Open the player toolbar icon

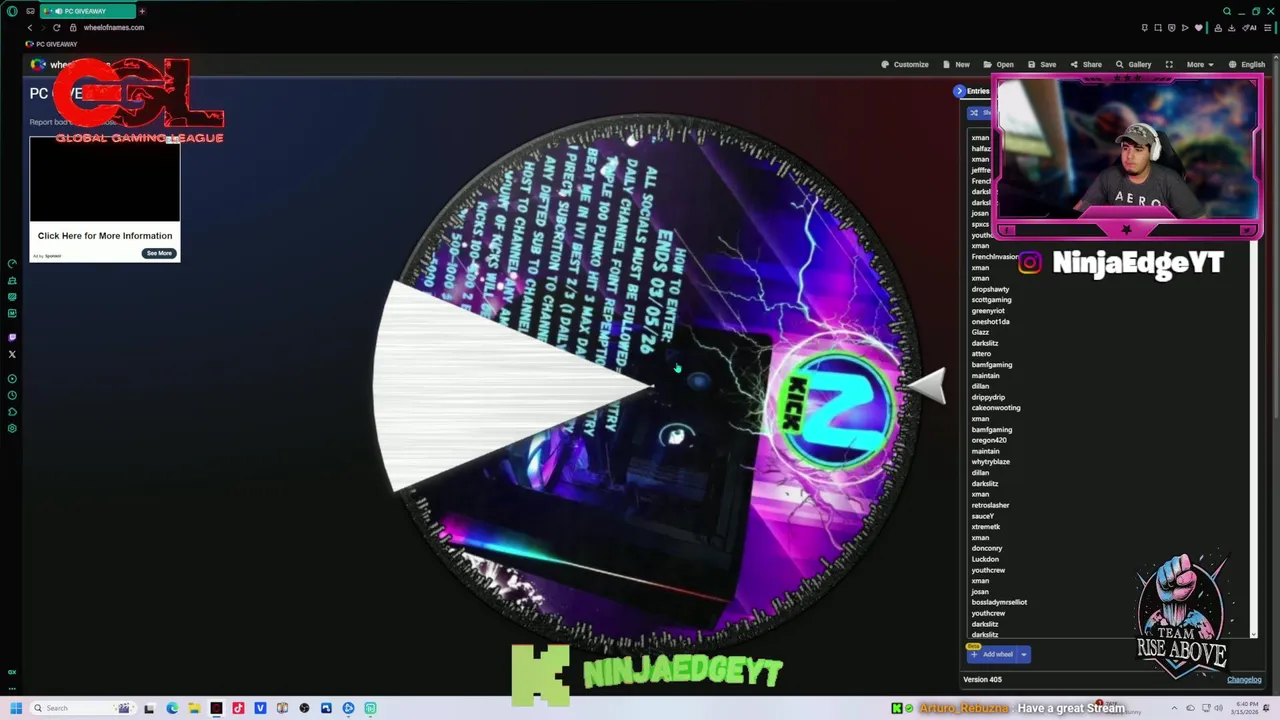tap(1186, 27)
